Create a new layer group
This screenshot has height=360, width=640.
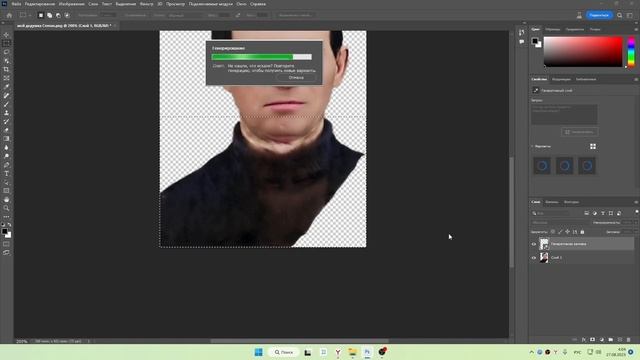611,340
